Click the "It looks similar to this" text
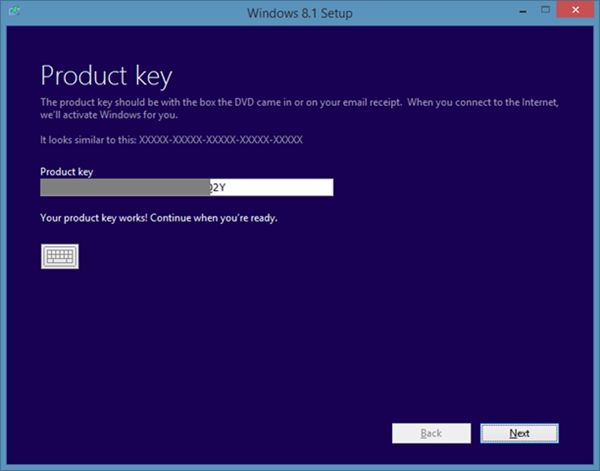 click(x=93, y=140)
